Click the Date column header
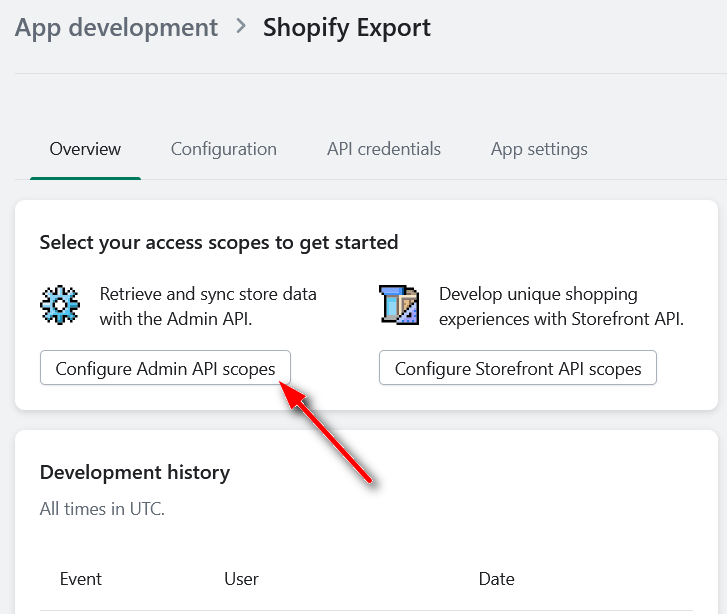 click(497, 579)
